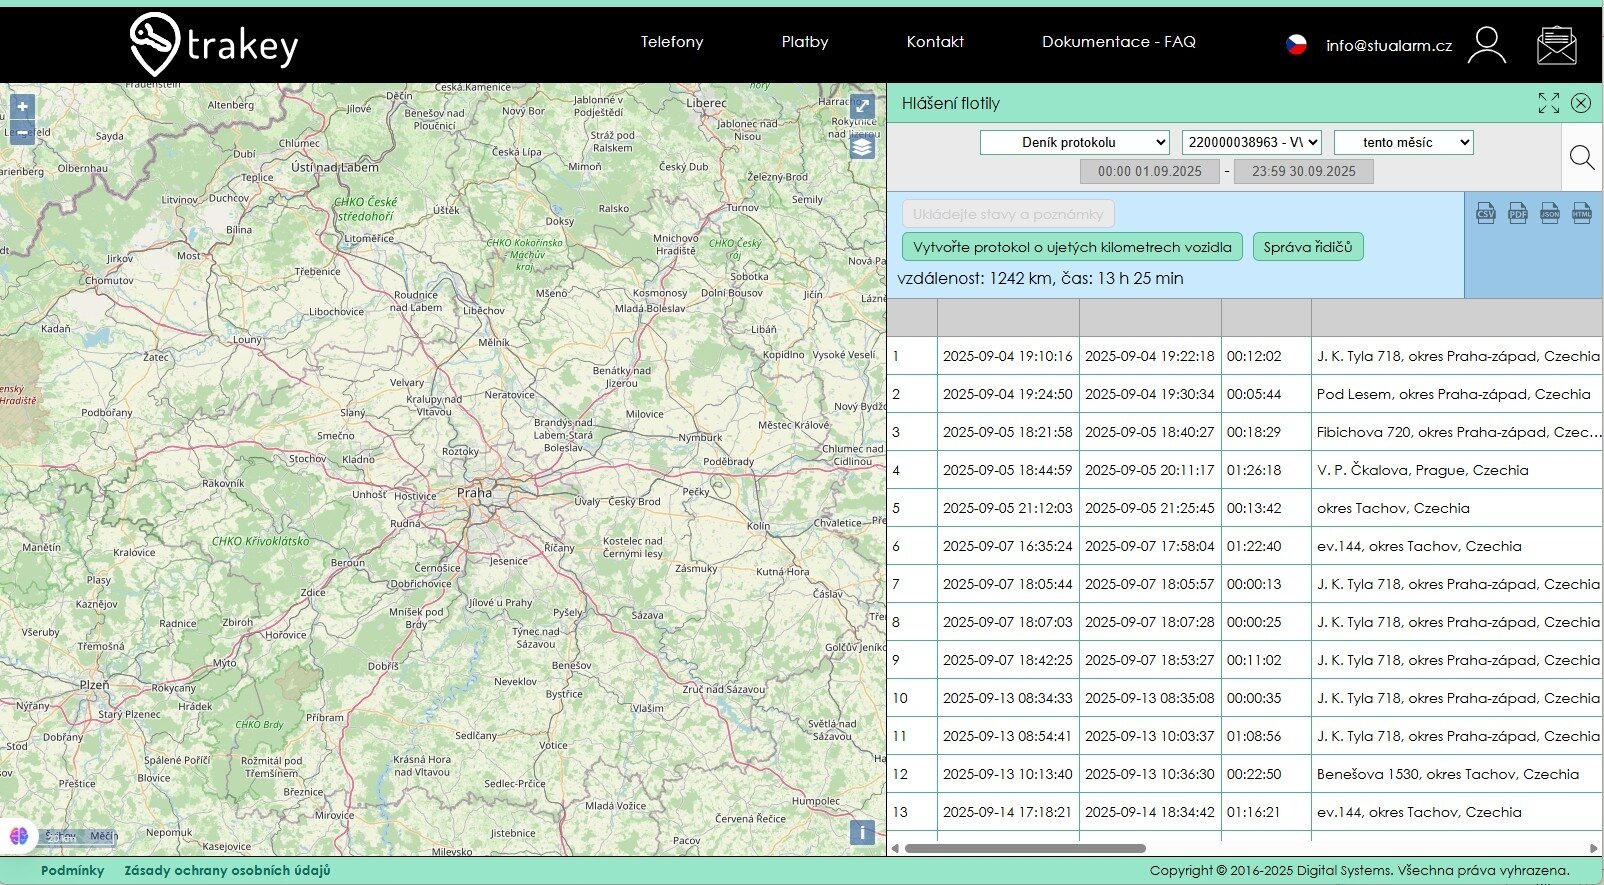Screen dimensions: 1604x885
Task: Open the messages envelope icon
Action: coord(1556,45)
